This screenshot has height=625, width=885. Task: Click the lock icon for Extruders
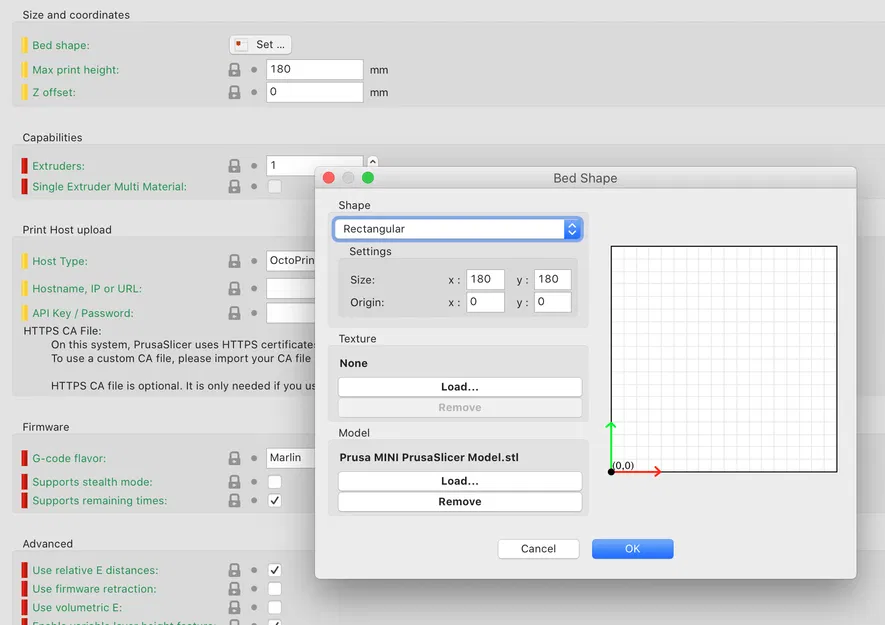point(234,165)
